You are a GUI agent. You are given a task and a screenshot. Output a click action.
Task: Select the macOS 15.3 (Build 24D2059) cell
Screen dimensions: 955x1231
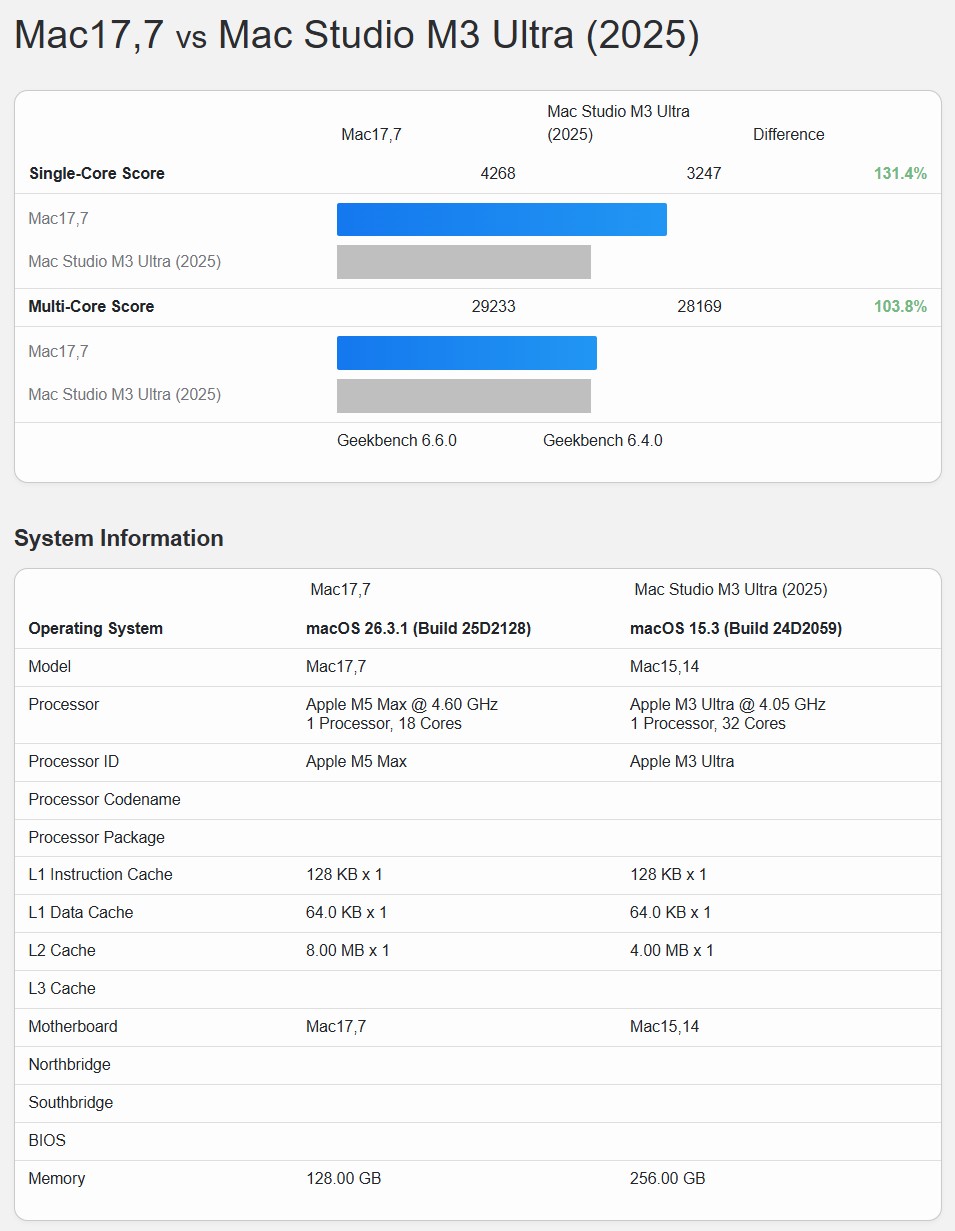[735, 629]
